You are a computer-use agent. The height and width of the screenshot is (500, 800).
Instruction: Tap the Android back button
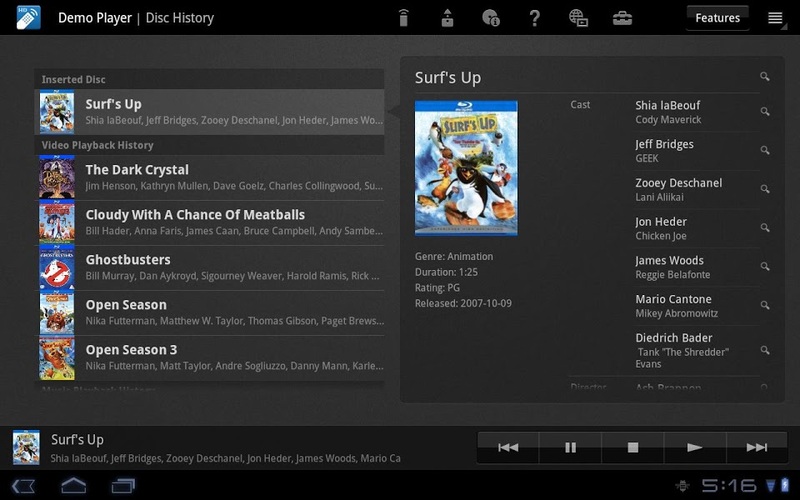tap(23, 486)
